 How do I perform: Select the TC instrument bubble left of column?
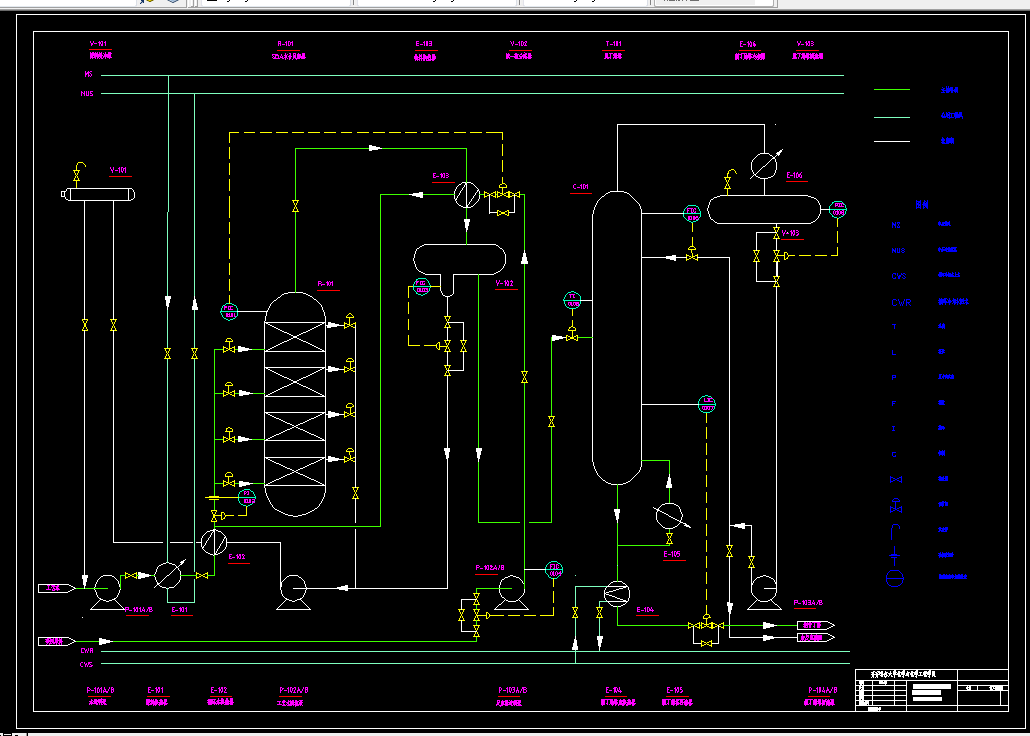573,300
